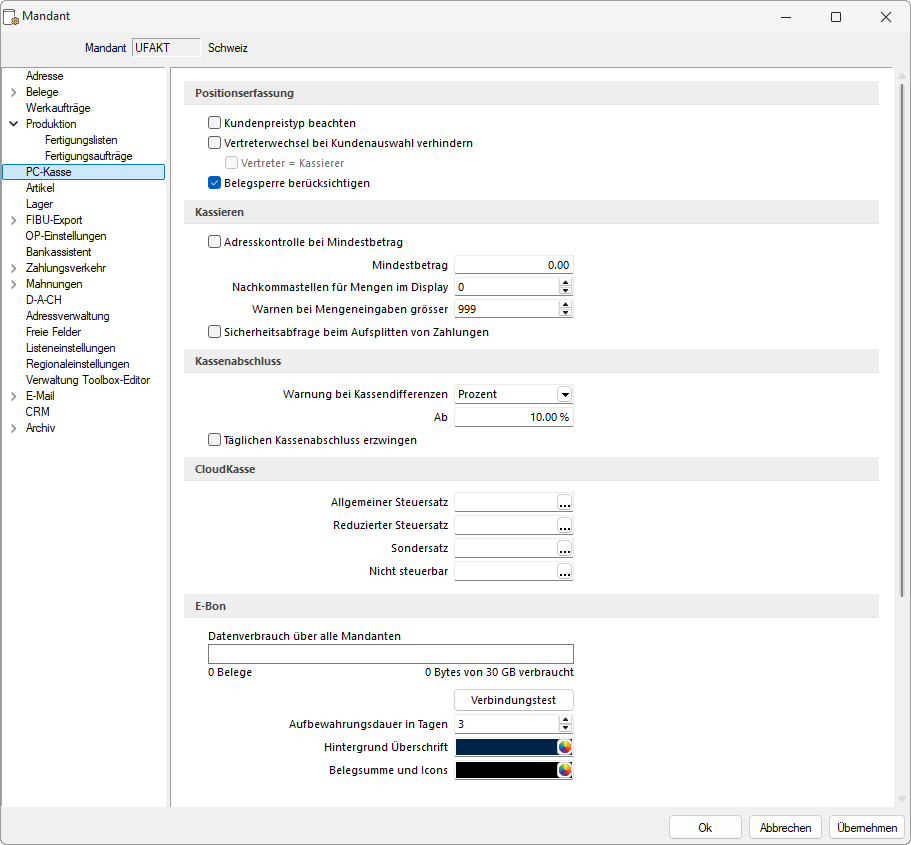The width and height of the screenshot is (911, 845).
Task: Toggle Vertreterwechsel bei Kundenauswahl verhindern
Action: [x=214, y=142]
